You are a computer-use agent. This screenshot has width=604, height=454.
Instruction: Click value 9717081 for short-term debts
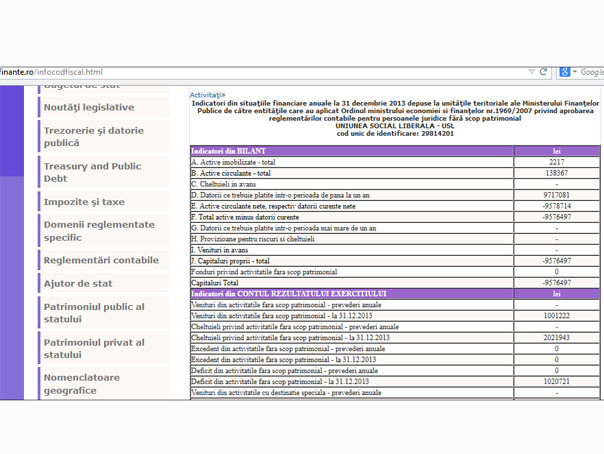[x=557, y=195]
